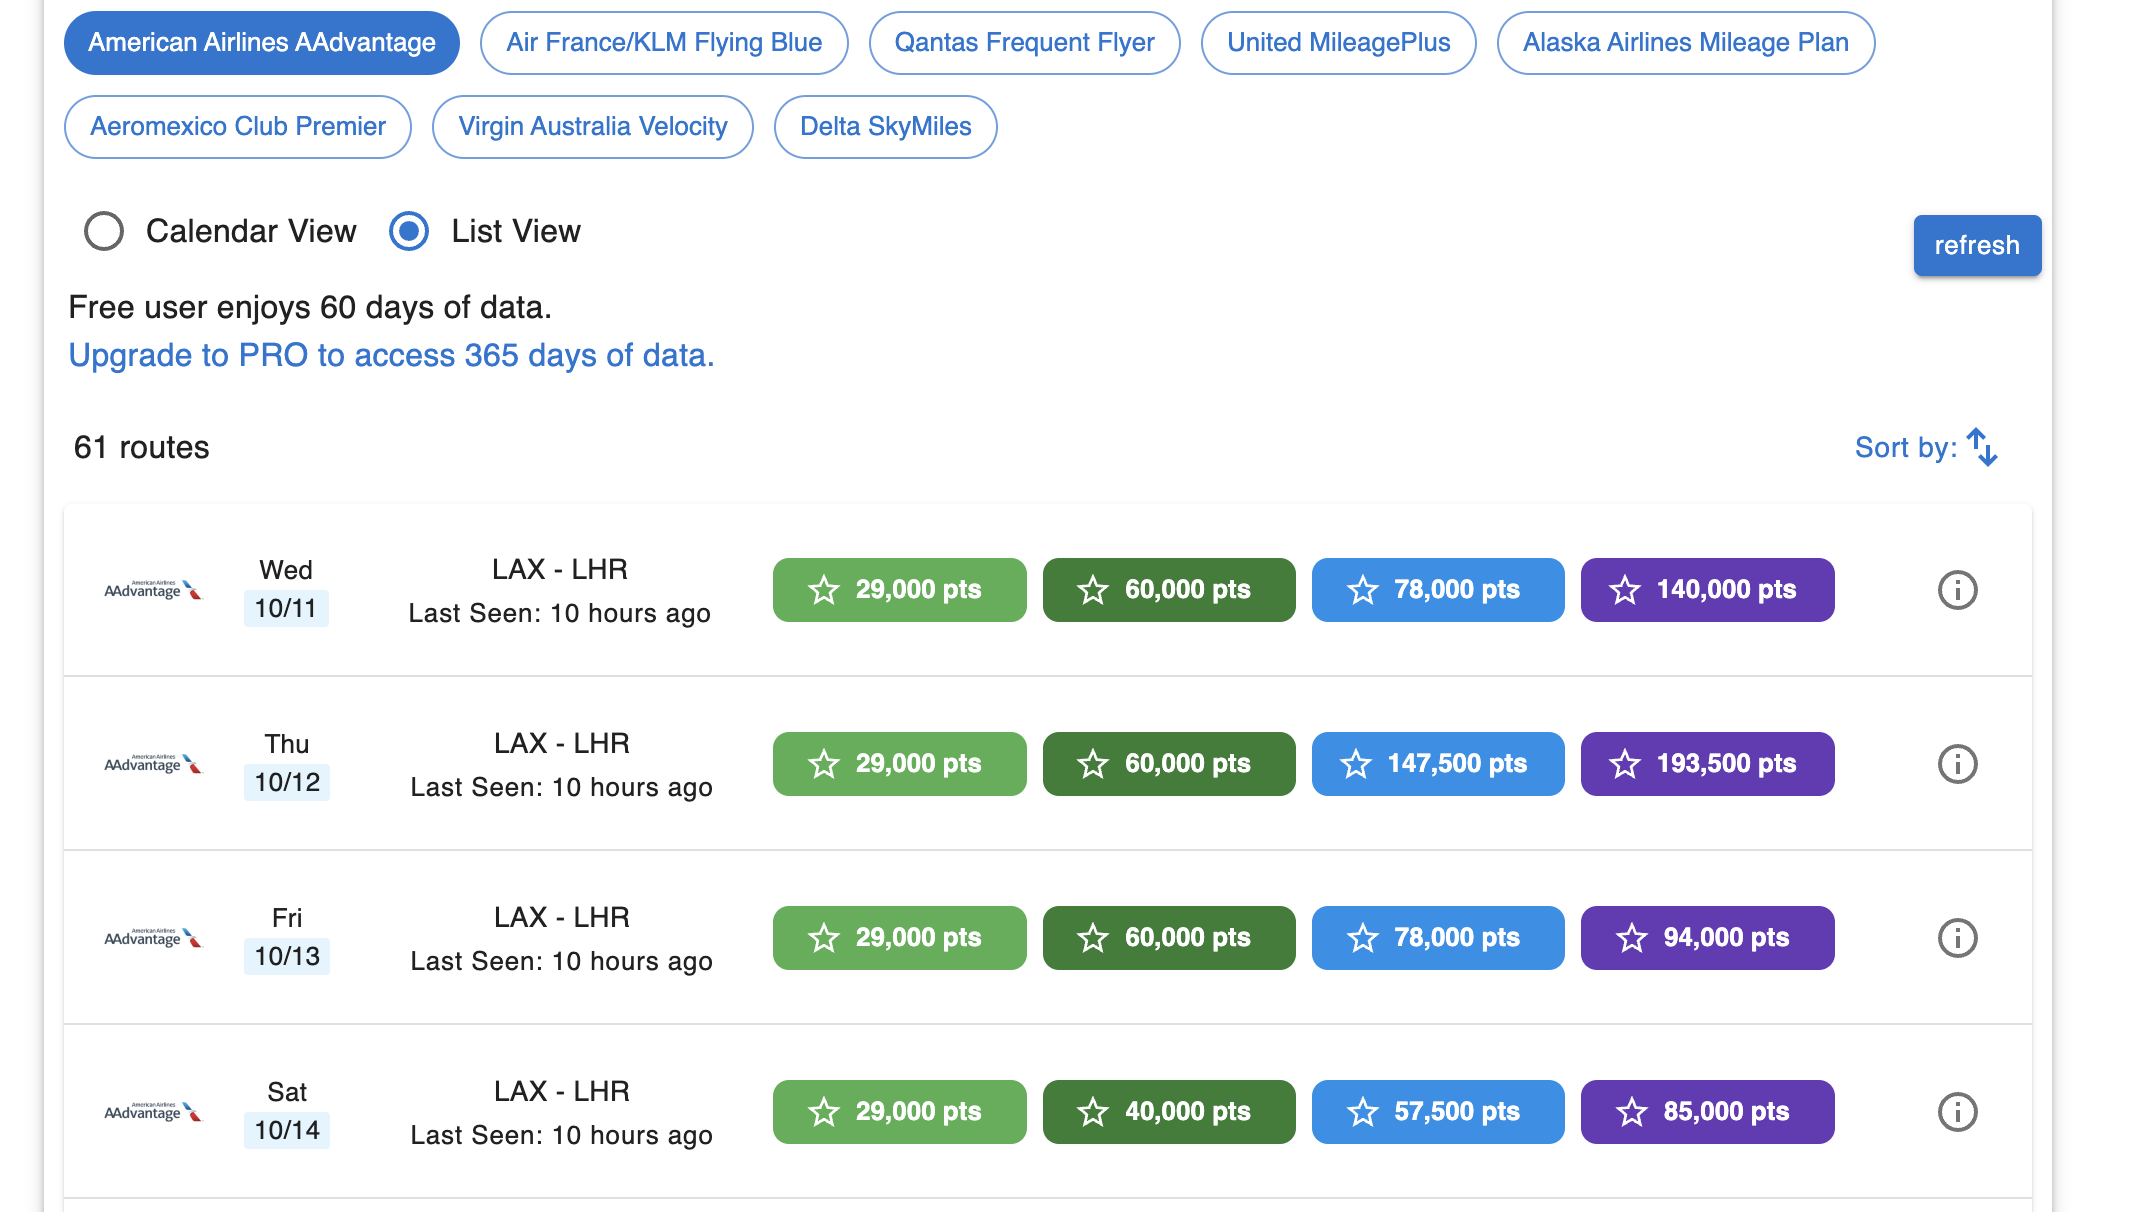Click the AAdvantage airline logo on the first row

152,590
